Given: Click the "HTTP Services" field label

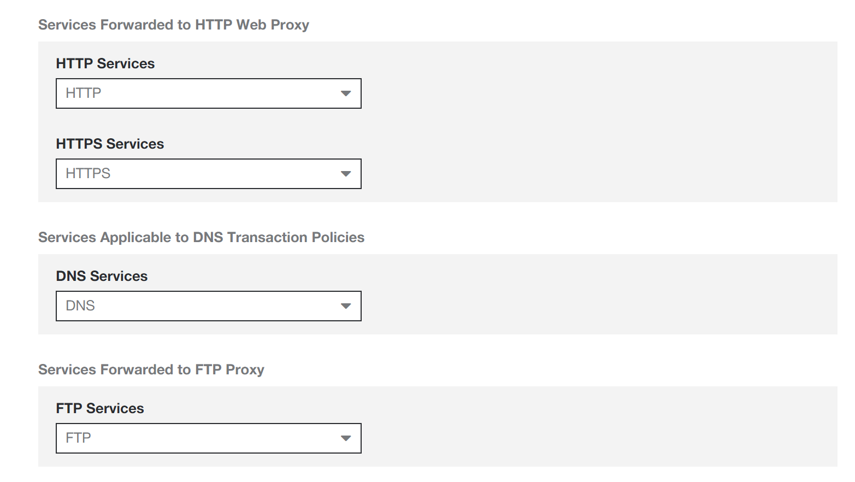Looking at the screenshot, I should [x=105, y=64].
